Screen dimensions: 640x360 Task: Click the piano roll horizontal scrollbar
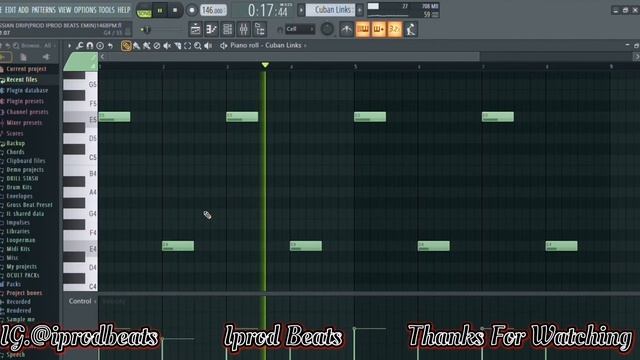[292, 57]
